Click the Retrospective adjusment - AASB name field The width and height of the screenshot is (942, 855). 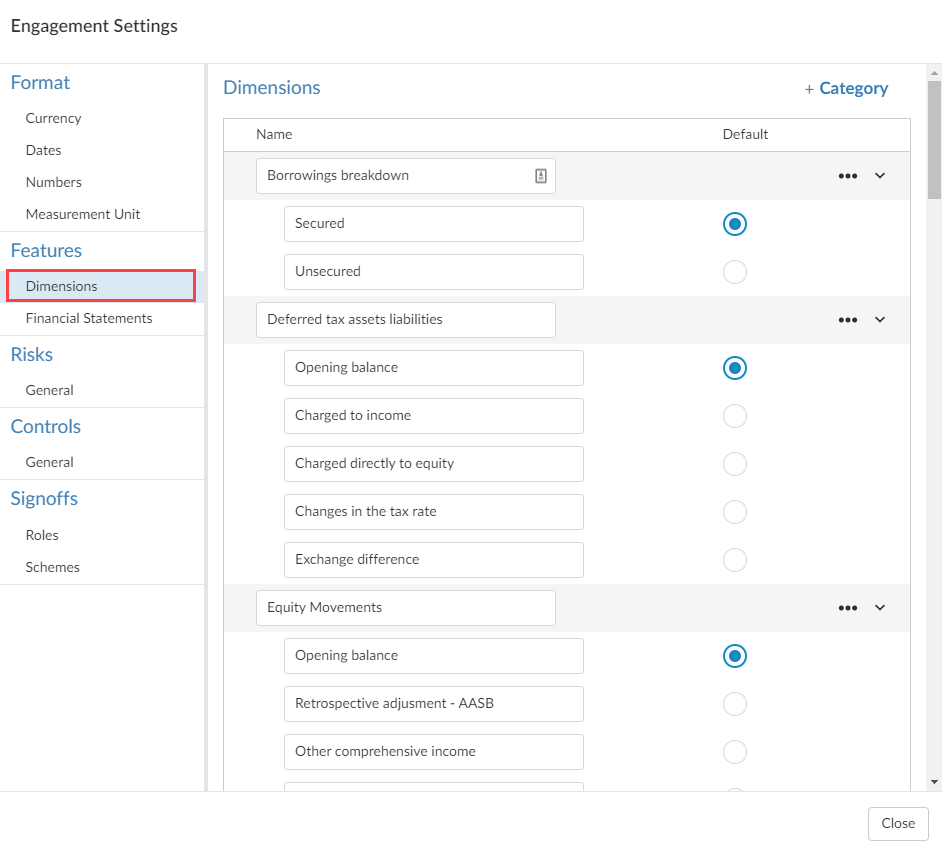(x=433, y=704)
